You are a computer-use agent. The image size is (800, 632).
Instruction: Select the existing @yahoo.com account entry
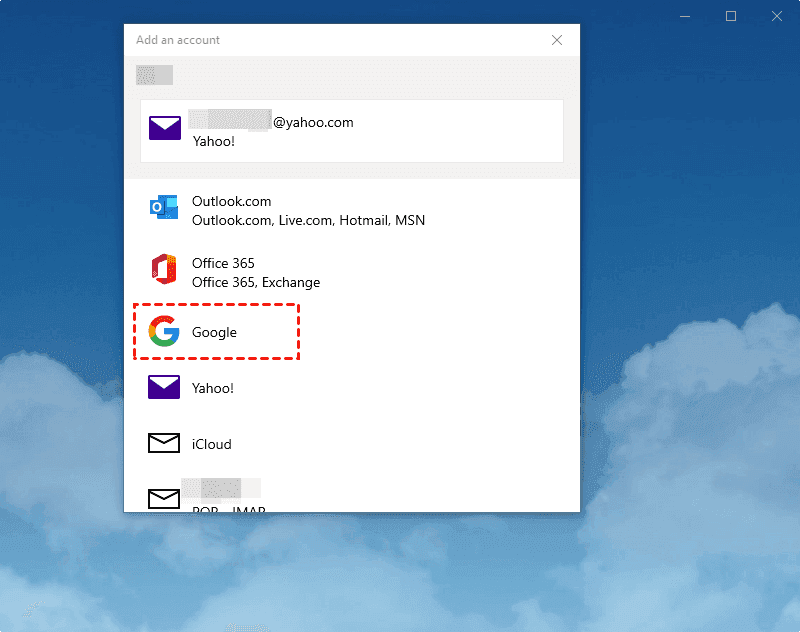[352, 131]
